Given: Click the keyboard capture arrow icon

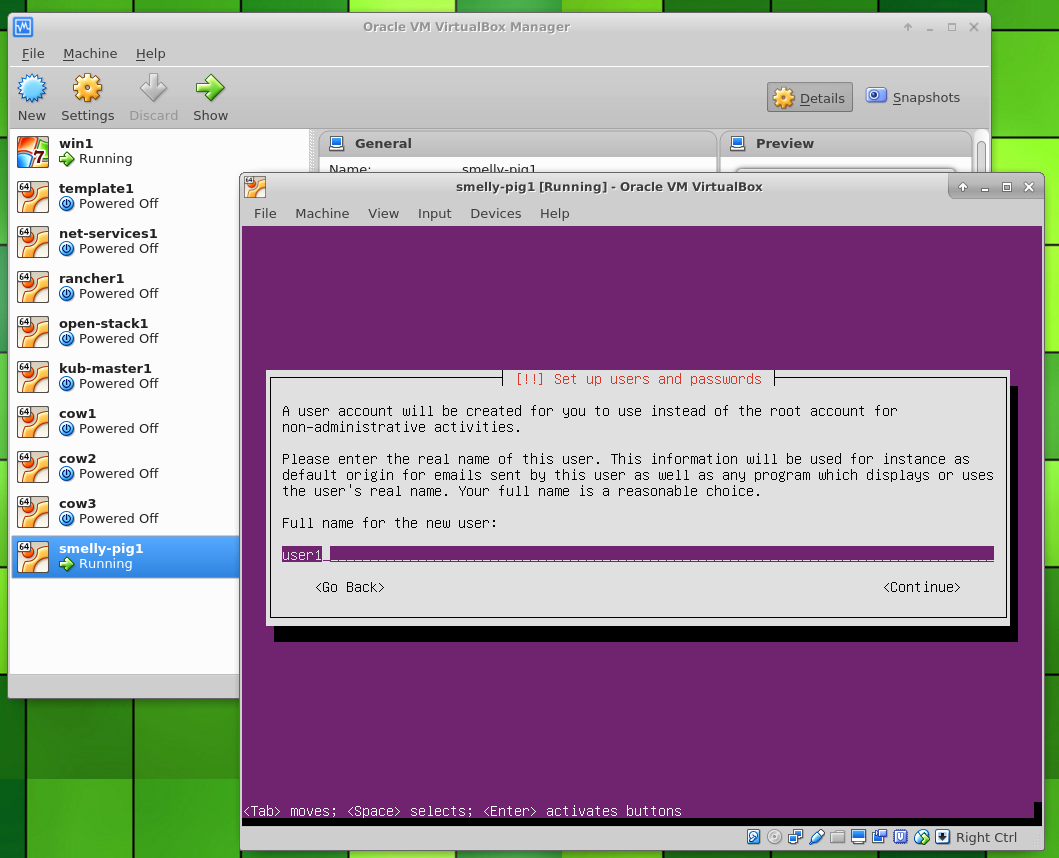Looking at the screenshot, I should [942, 837].
